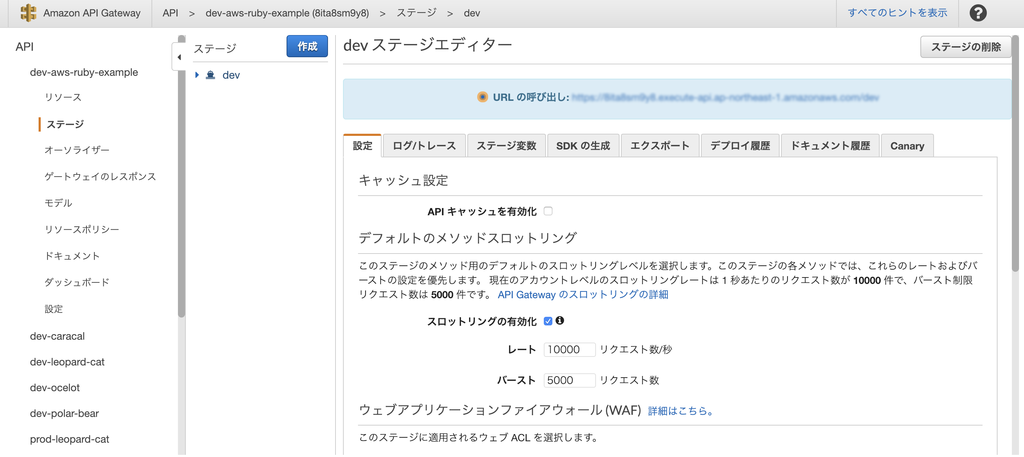Open ゲートウェイのレスポンス in sidebar
The width and height of the screenshot is (1024, 457).
(100, 176)
